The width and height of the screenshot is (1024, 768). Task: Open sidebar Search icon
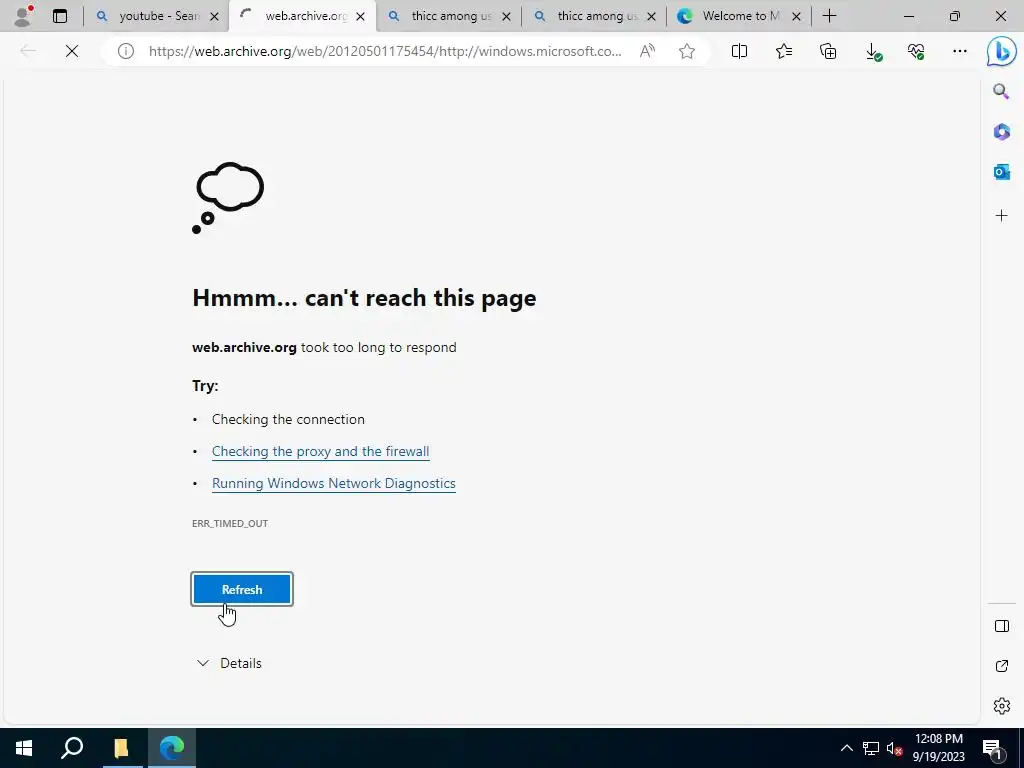tap(1001, 91)
